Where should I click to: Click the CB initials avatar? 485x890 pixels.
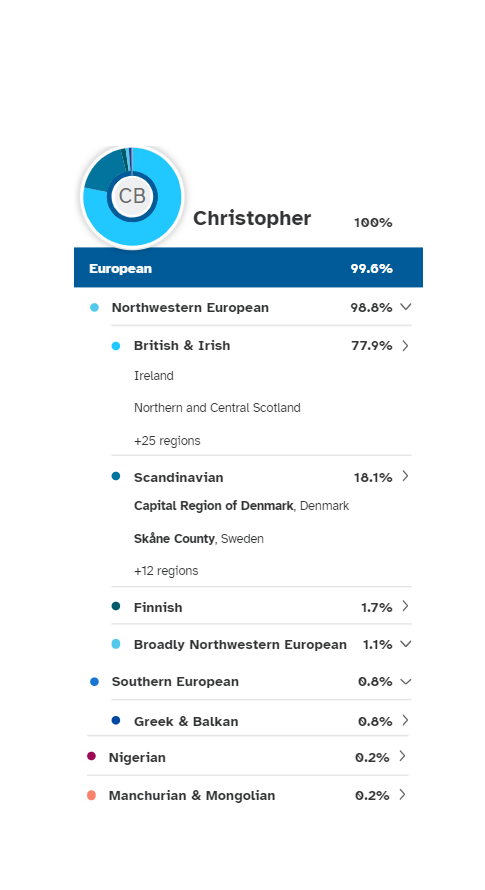point(132,196)
